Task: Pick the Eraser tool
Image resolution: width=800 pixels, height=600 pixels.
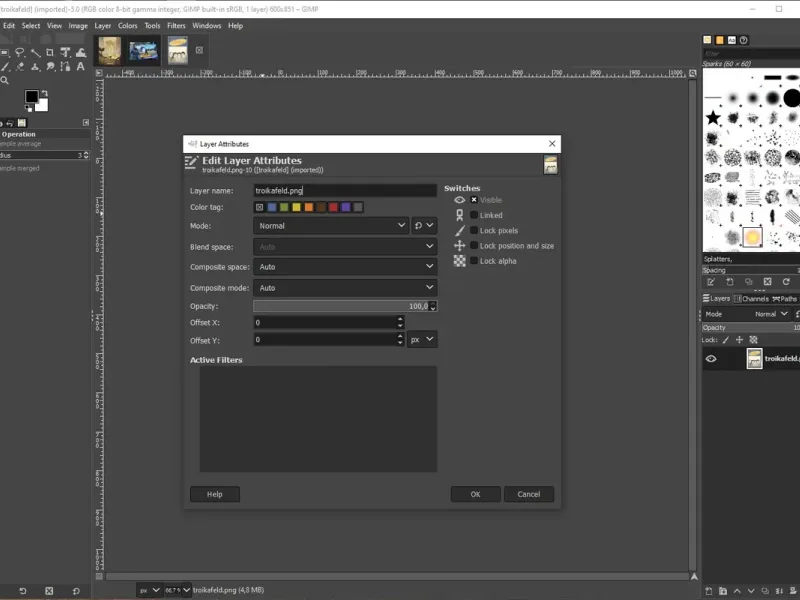Action: (20, 66)
